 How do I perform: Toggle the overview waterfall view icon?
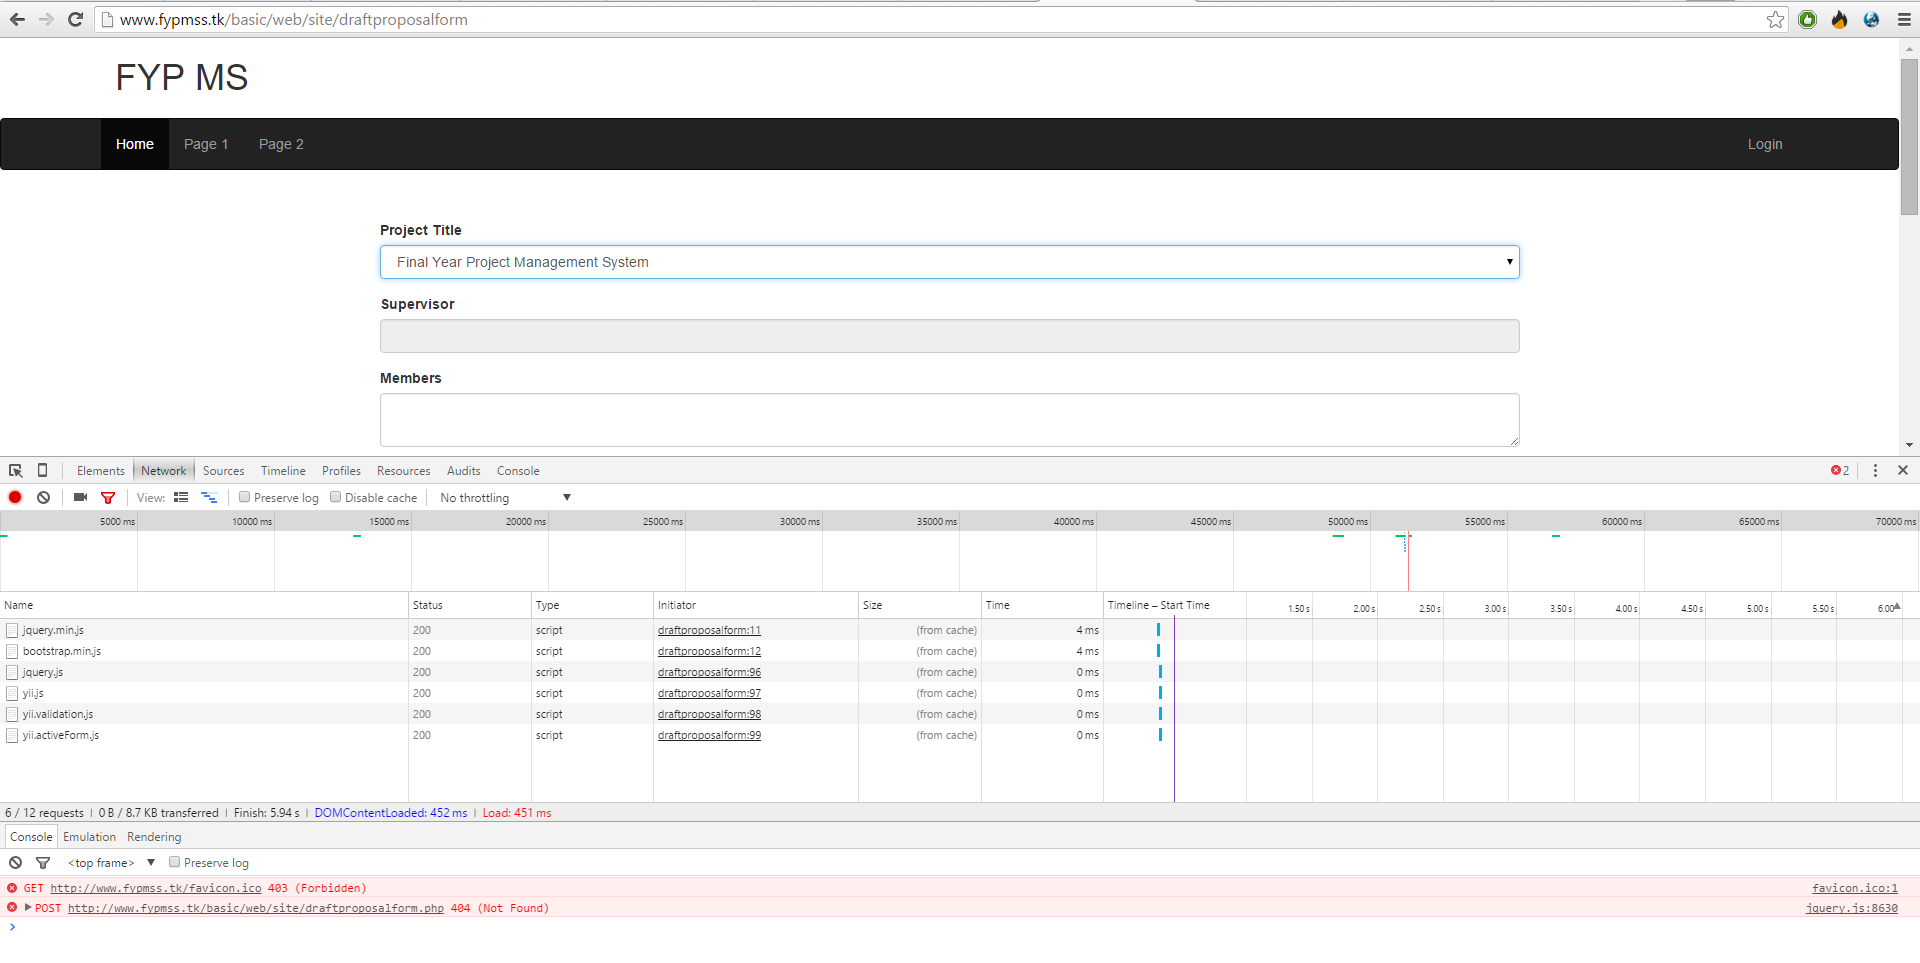[x=209, y=497]
